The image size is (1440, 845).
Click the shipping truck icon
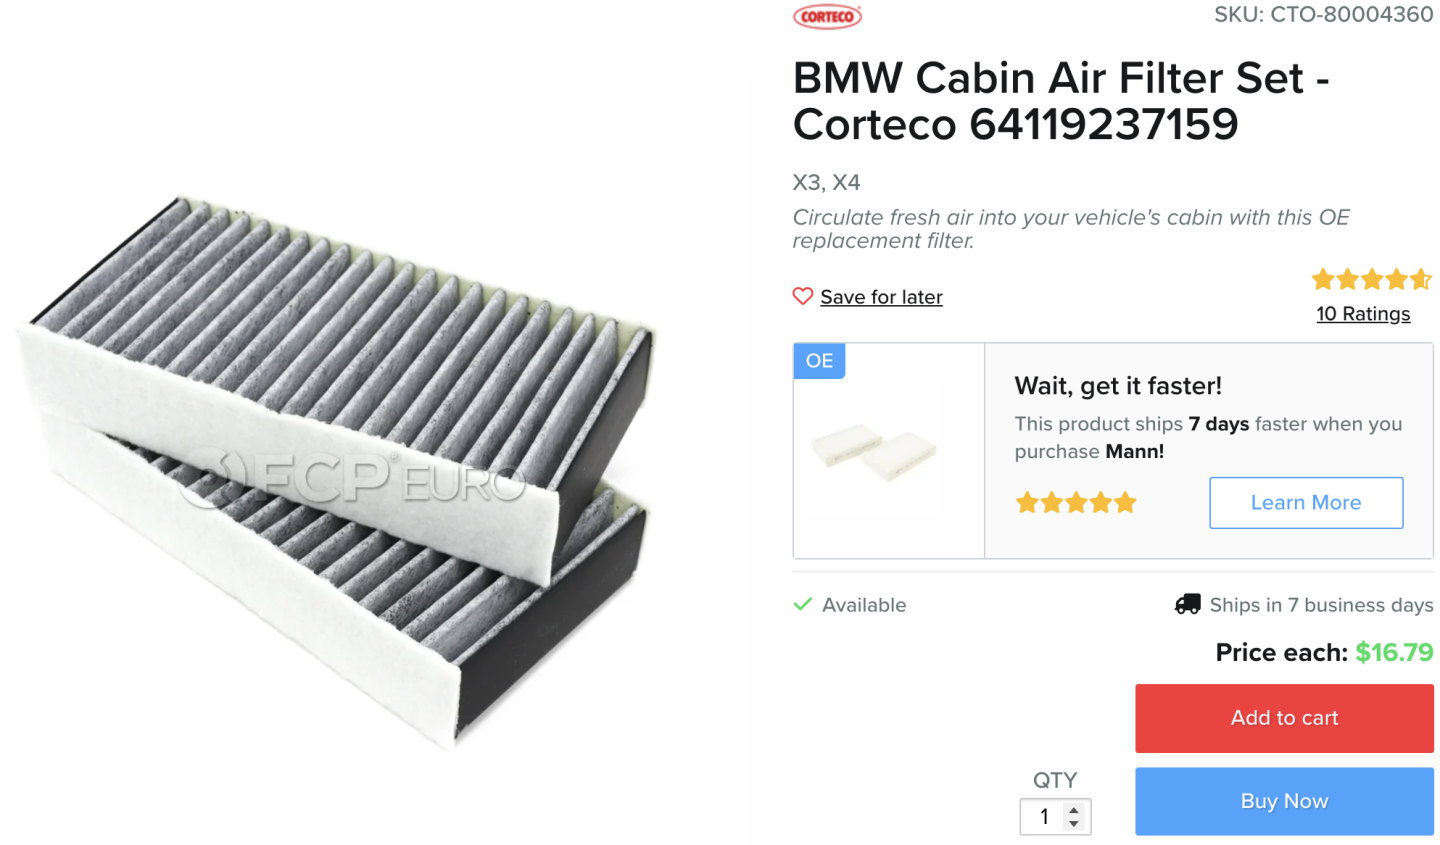click(x=1187, y=604)
